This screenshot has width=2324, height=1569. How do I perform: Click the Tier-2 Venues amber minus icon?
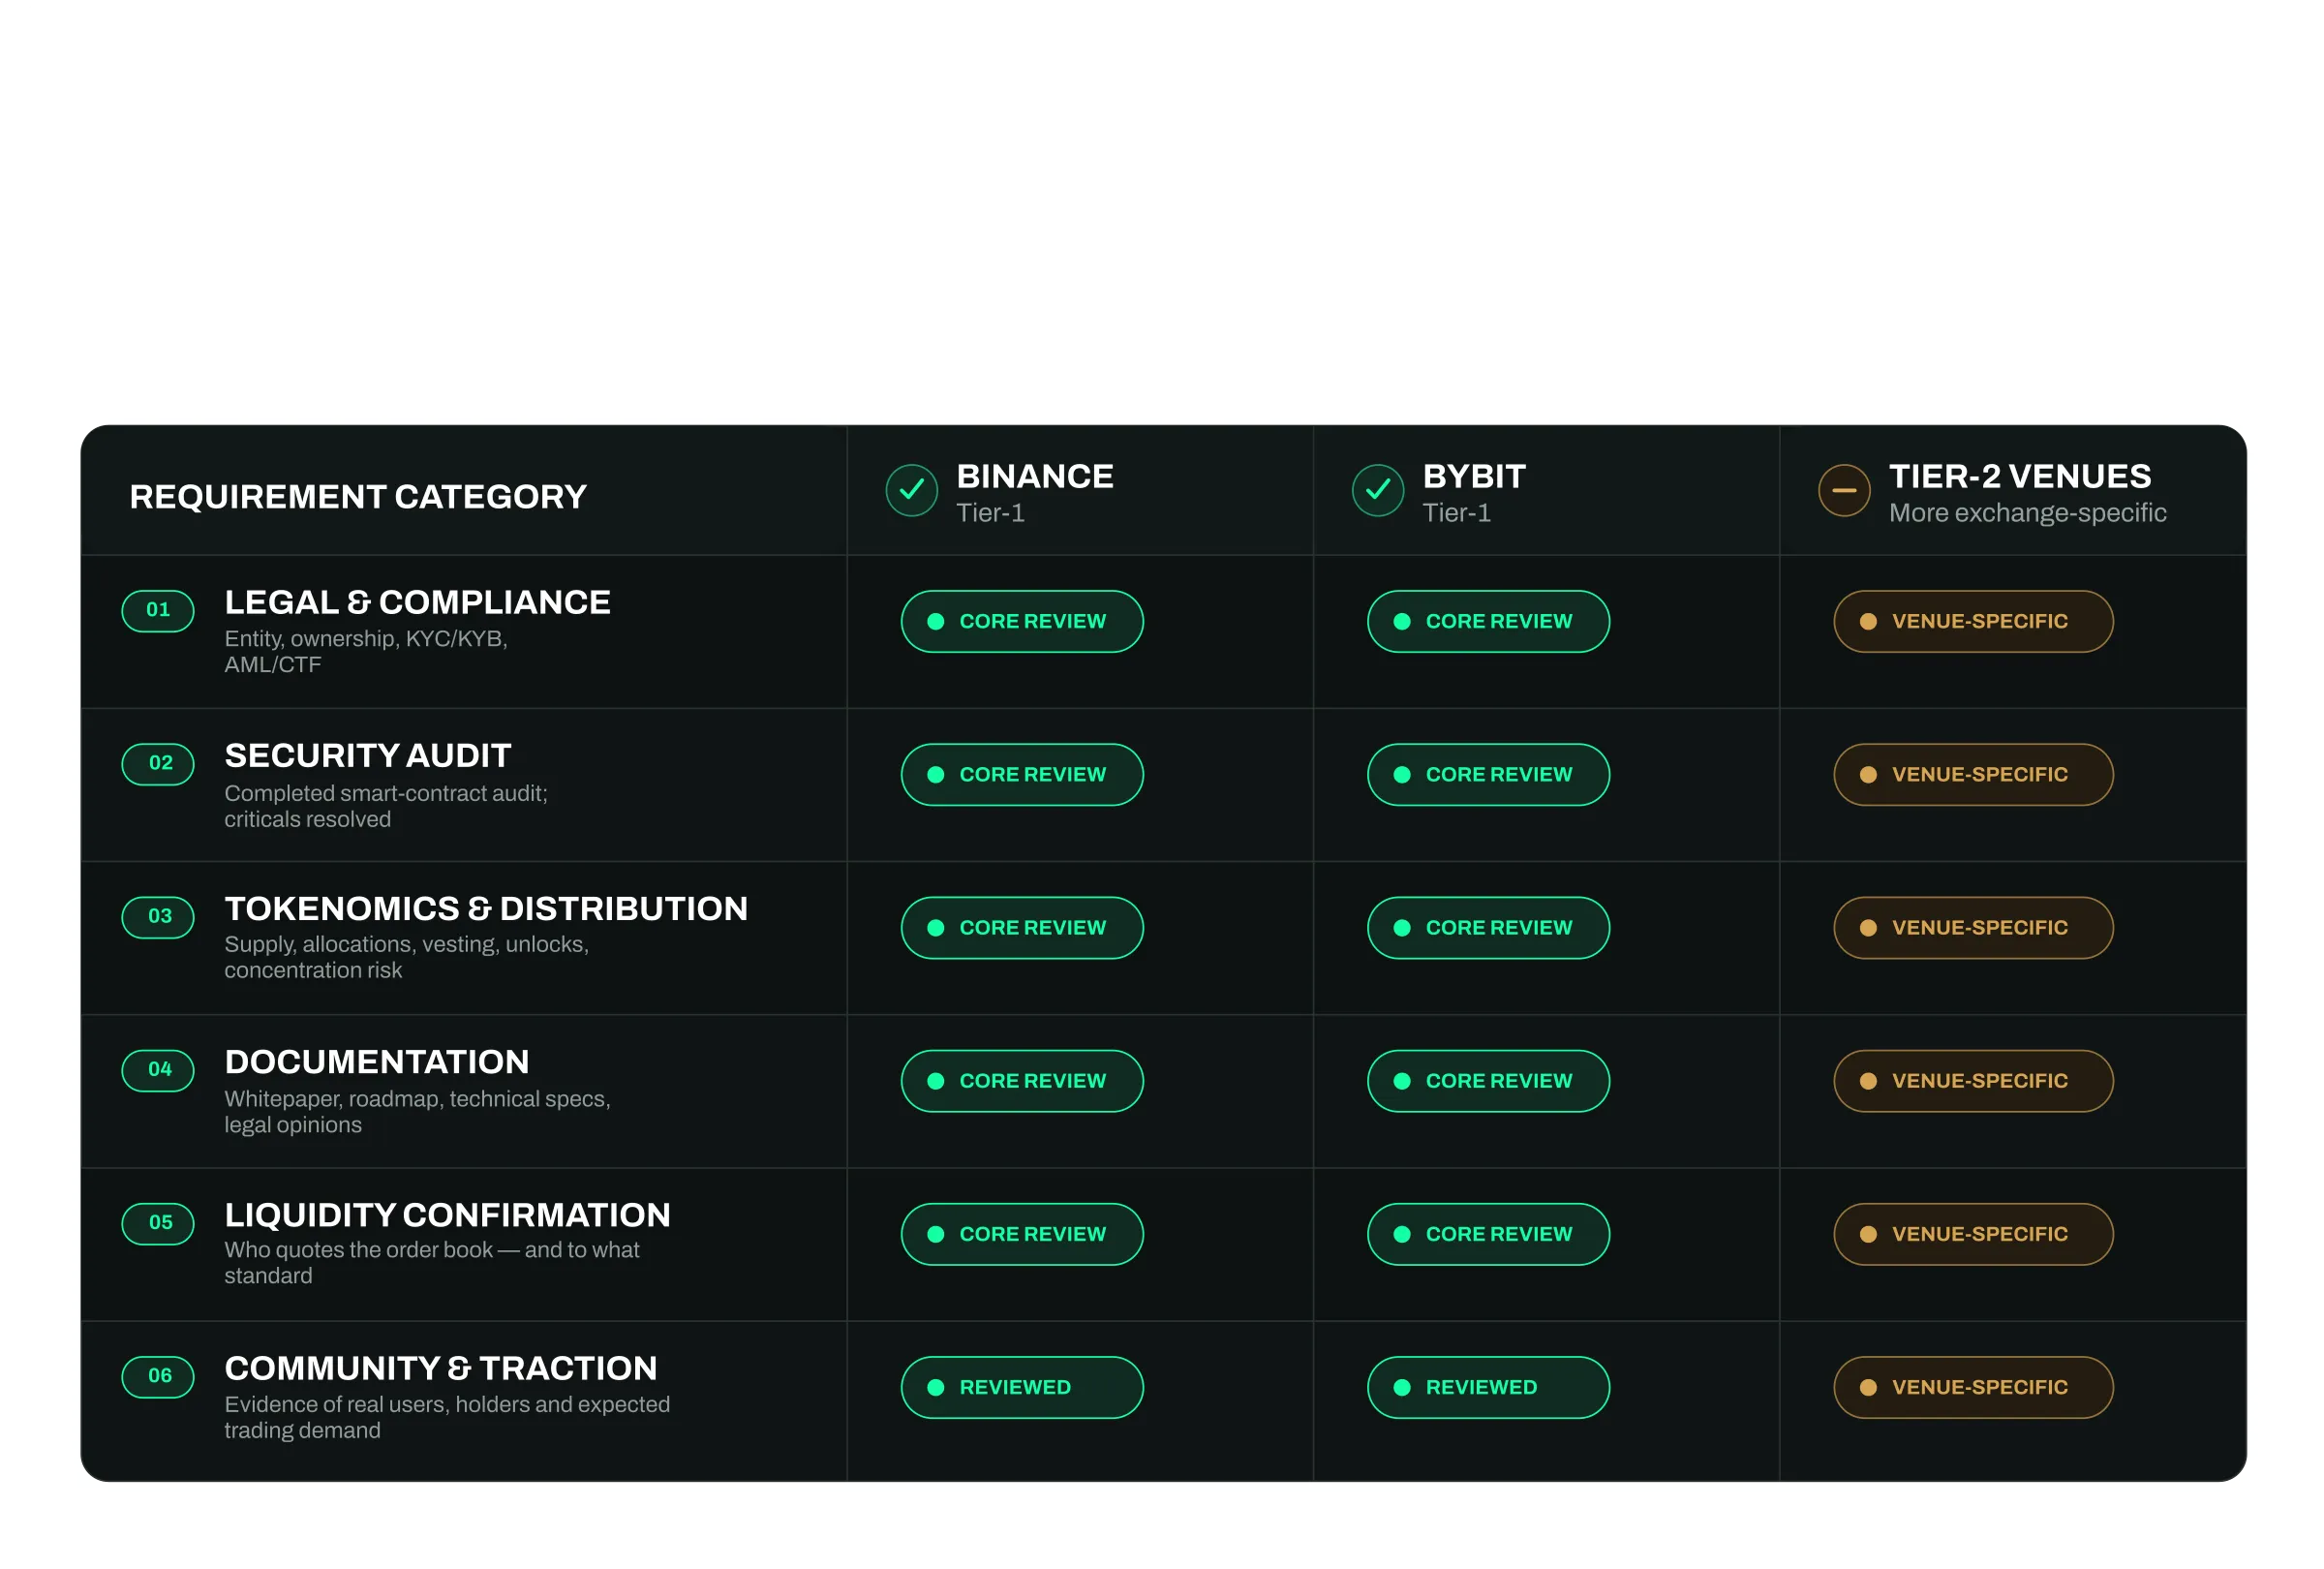click(1843, 490)
